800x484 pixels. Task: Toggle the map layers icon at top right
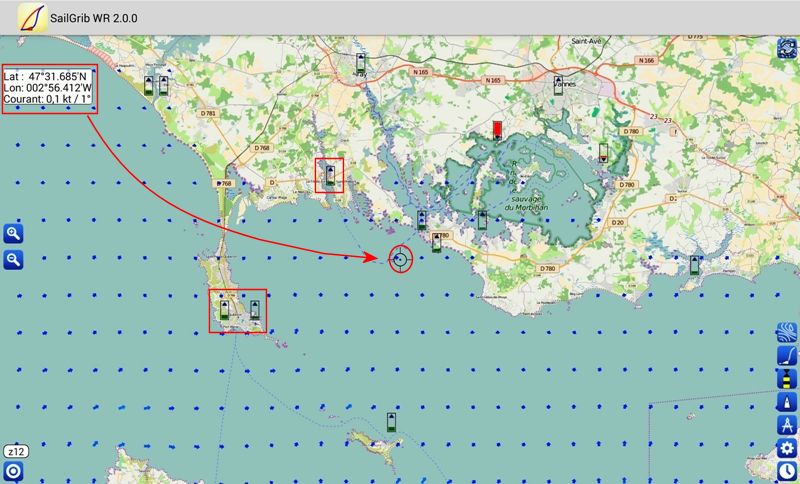pos(787,48)
